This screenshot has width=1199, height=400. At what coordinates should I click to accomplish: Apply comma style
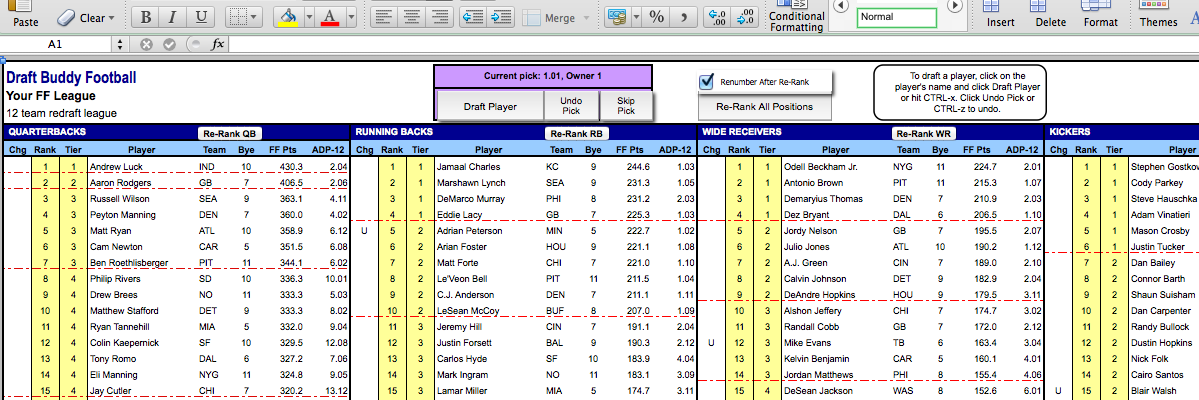(x=684, y=17)
